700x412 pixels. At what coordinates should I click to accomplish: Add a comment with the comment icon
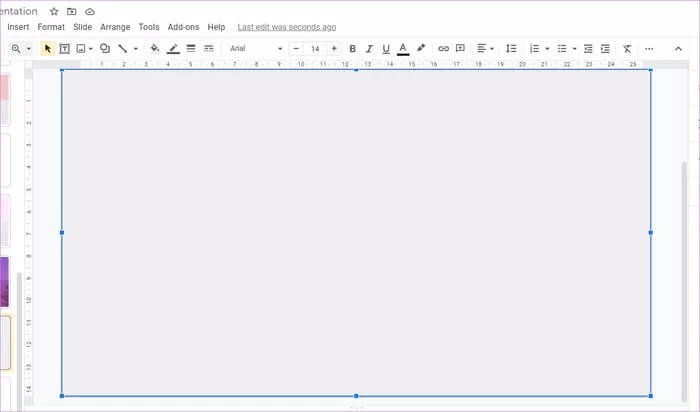click(460, 48)
